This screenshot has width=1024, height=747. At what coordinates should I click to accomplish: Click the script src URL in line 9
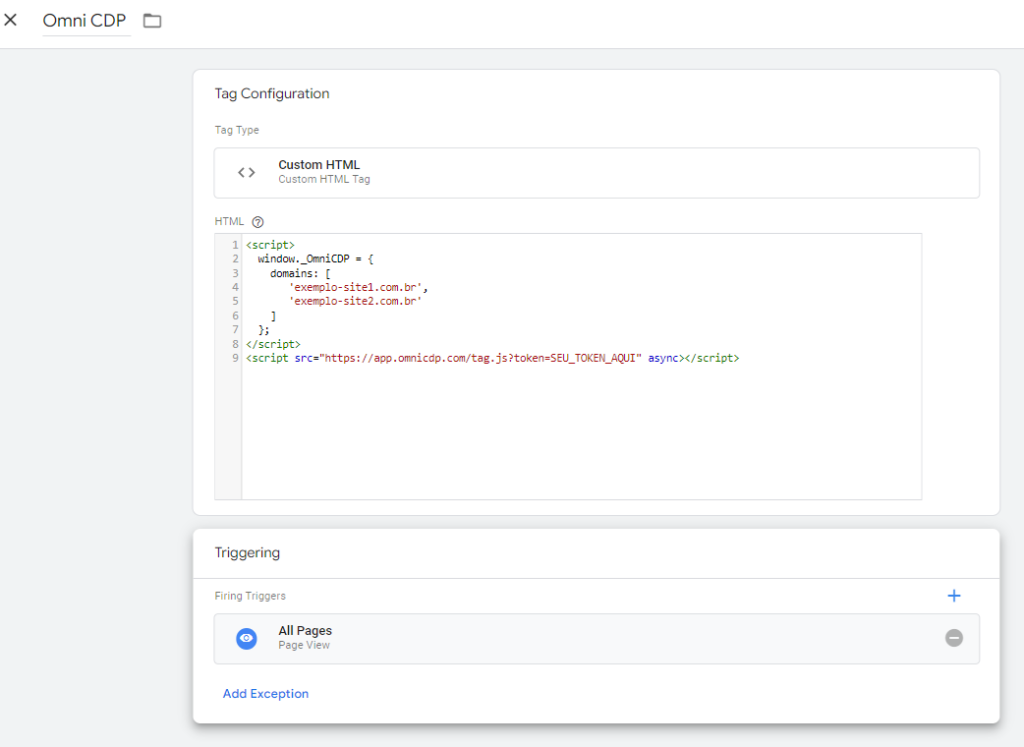481,358
